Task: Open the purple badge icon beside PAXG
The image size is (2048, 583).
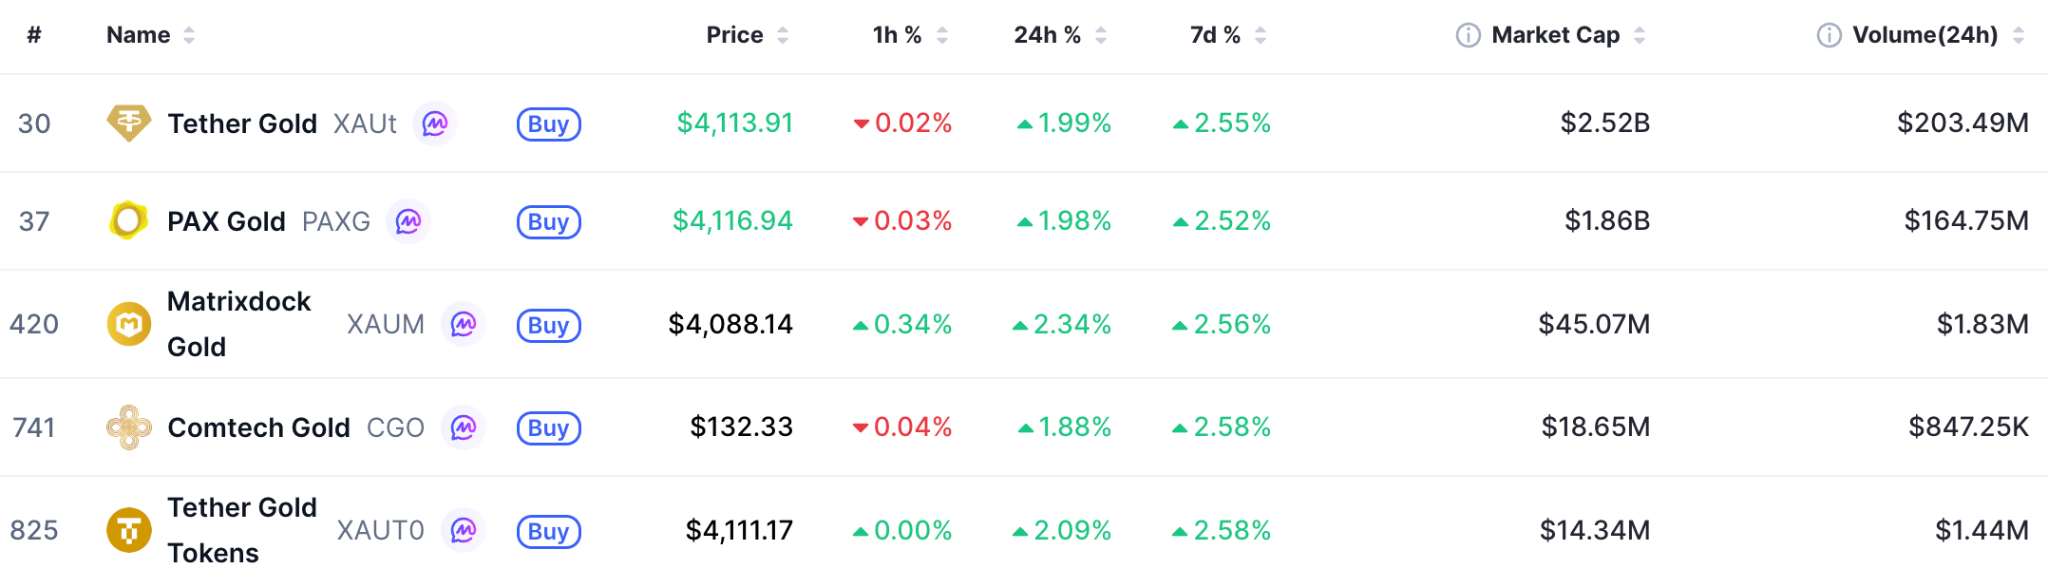Action: [408, 221]
